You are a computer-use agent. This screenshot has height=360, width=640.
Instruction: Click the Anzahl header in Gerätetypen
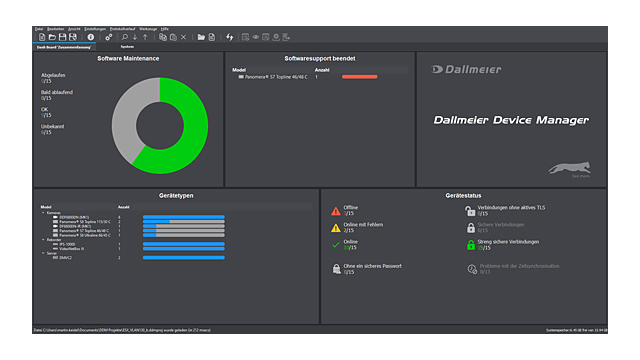[x=124, y=207]
